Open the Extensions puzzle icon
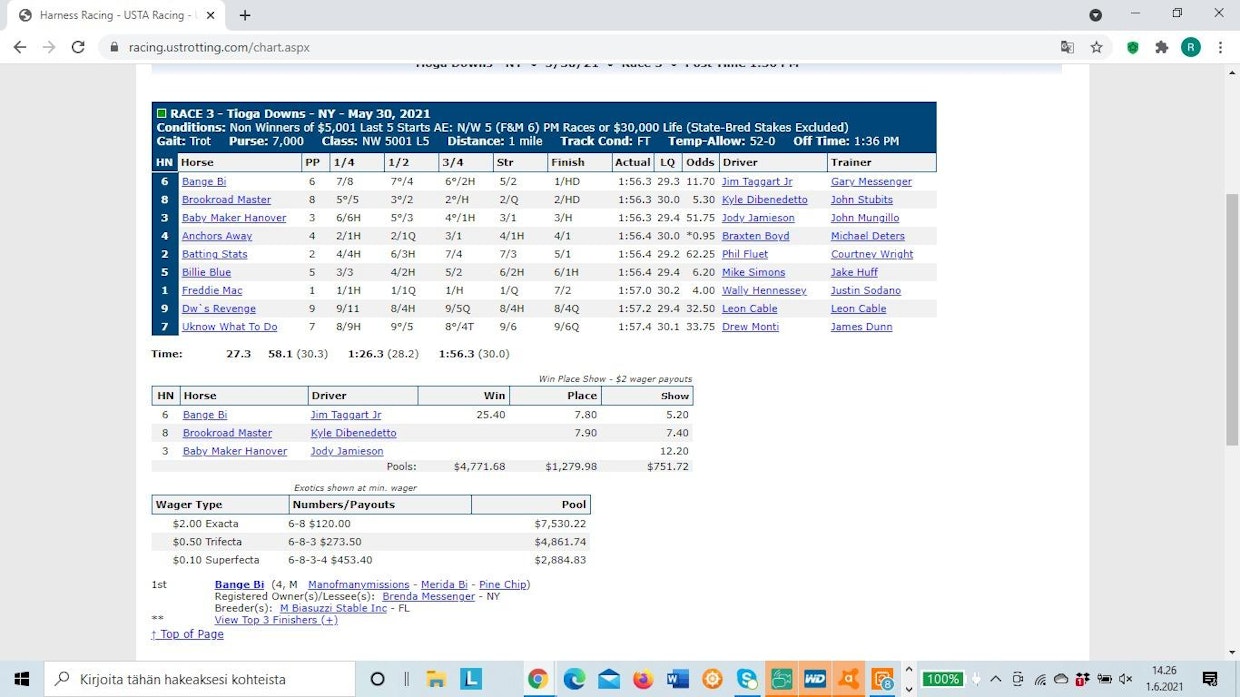 coord(1161,47)
